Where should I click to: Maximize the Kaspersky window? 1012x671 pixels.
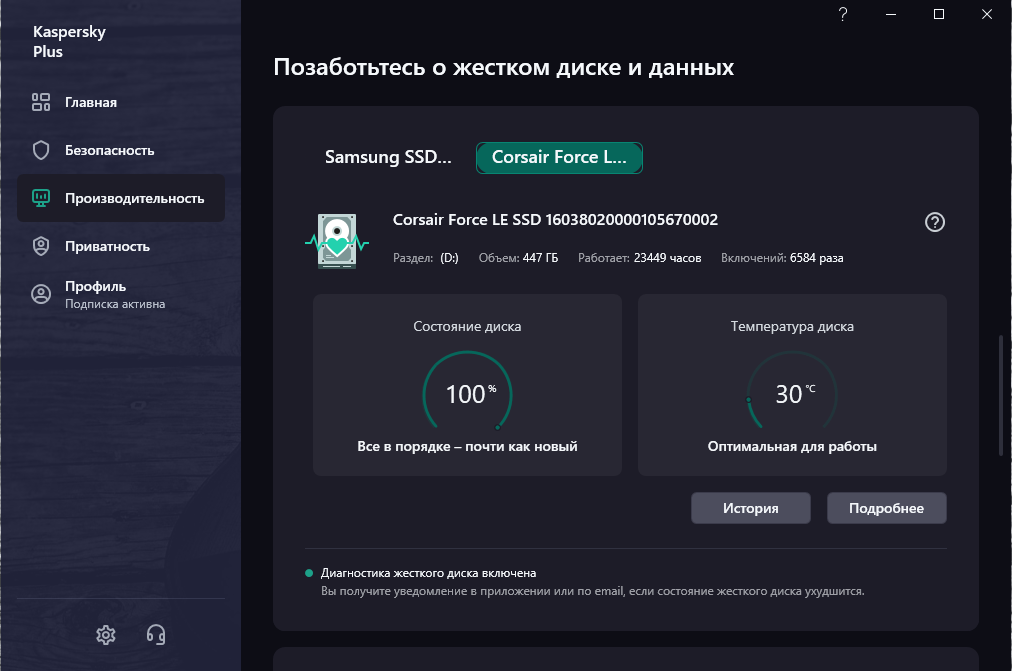(x=938, y=14)
